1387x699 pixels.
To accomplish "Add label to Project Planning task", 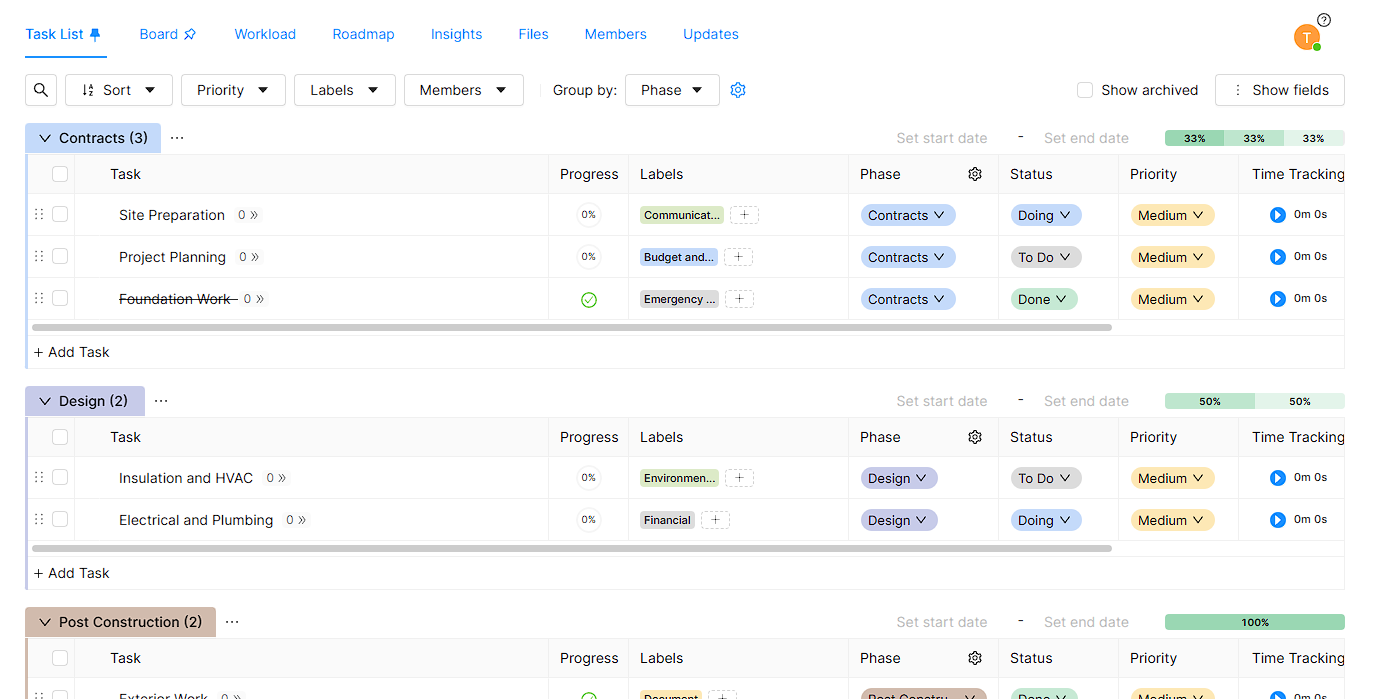I will (x=738, y=257).
